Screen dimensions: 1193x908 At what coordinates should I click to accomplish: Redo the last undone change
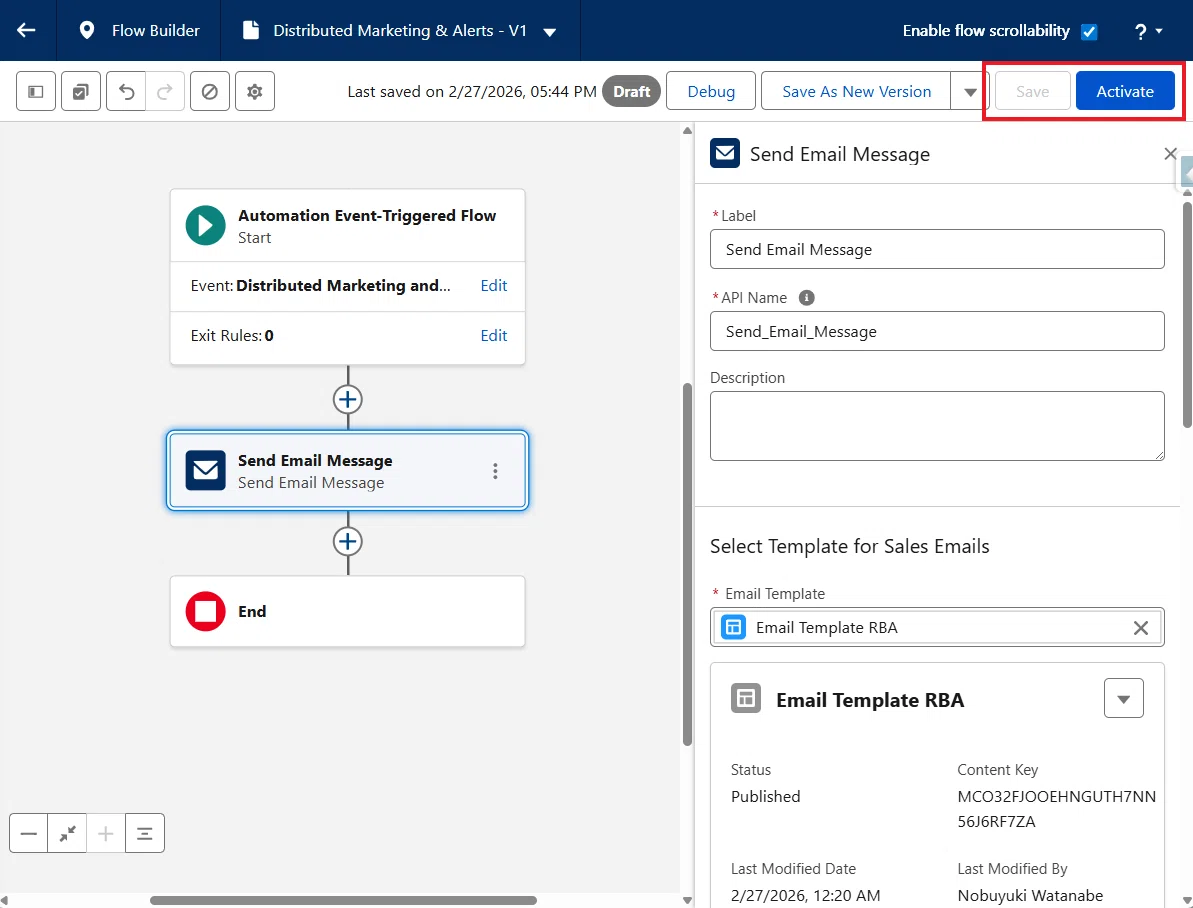pos(164,91)
